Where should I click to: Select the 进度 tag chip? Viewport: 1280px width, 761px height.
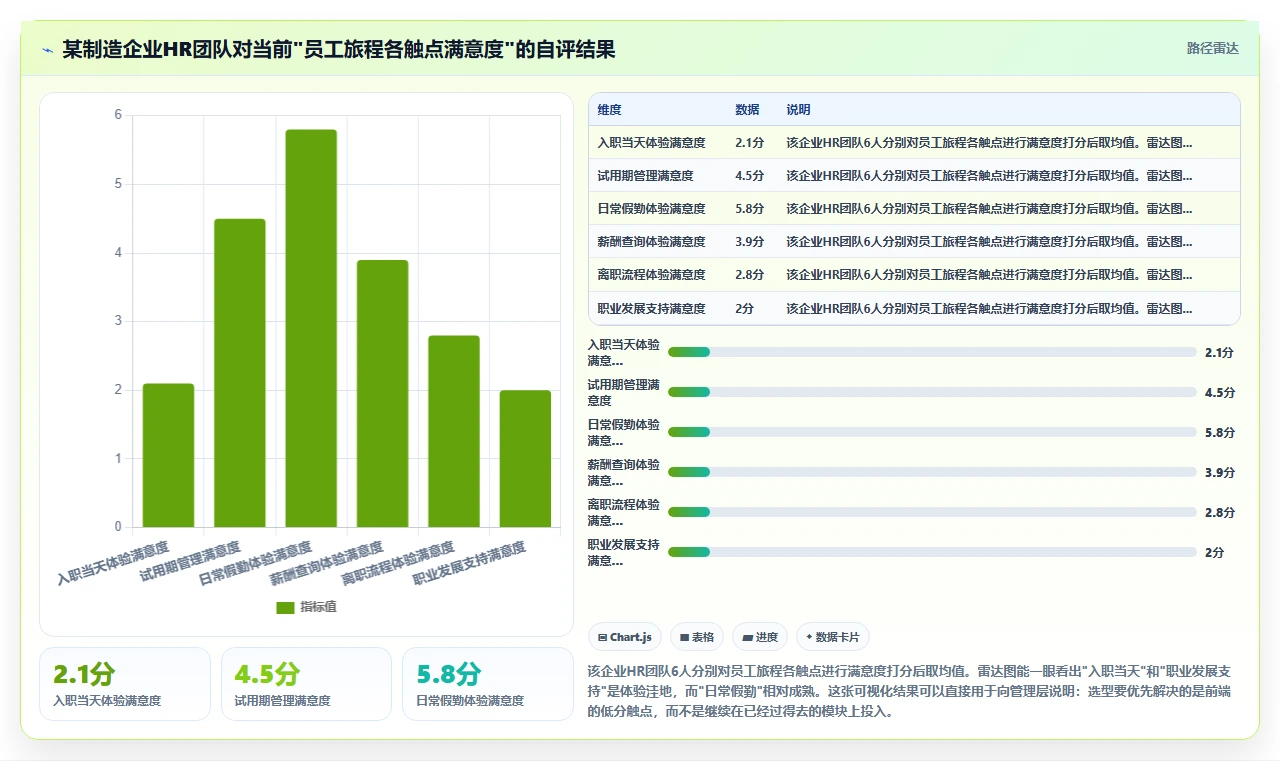pos(760,637)
